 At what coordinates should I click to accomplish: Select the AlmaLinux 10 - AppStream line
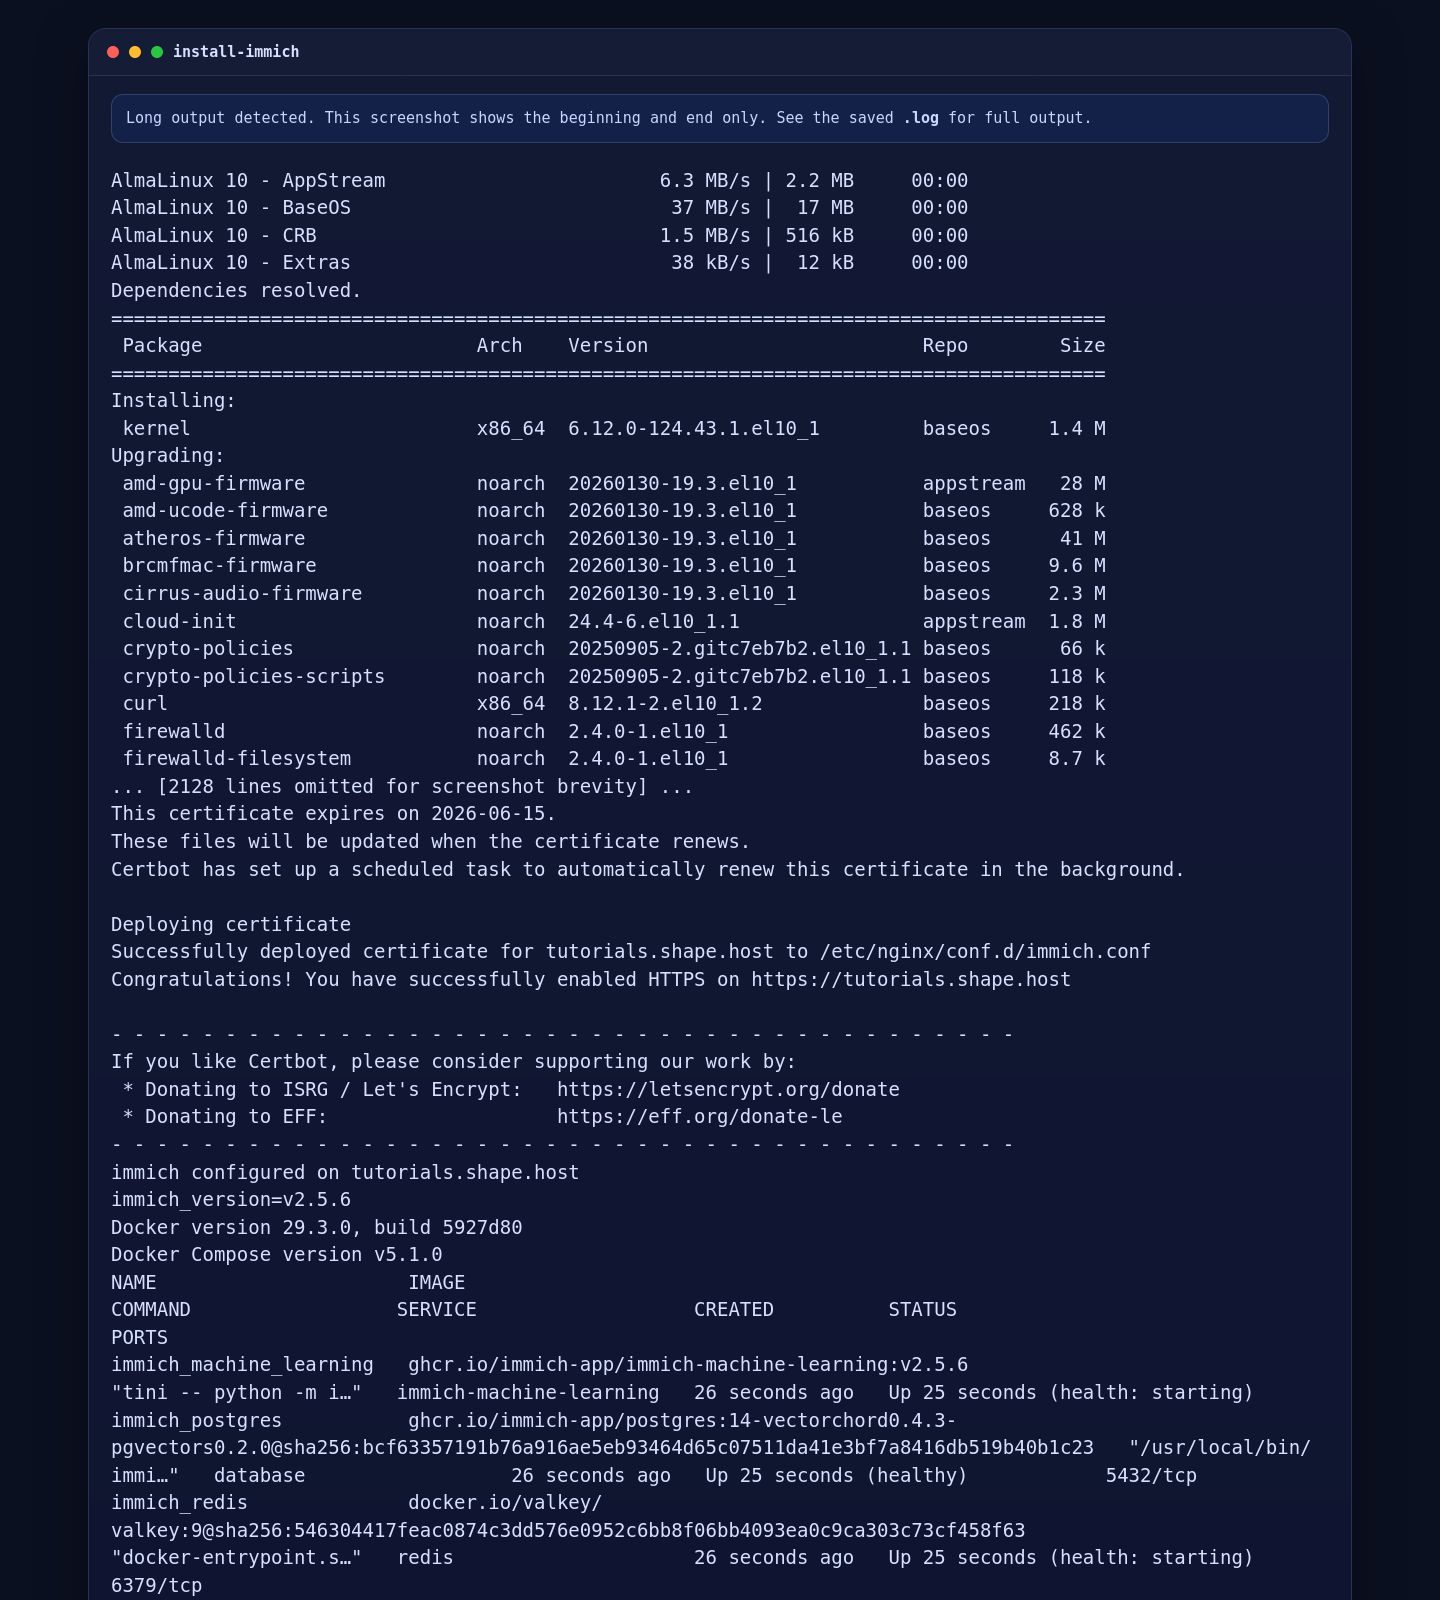coord(540,181)
